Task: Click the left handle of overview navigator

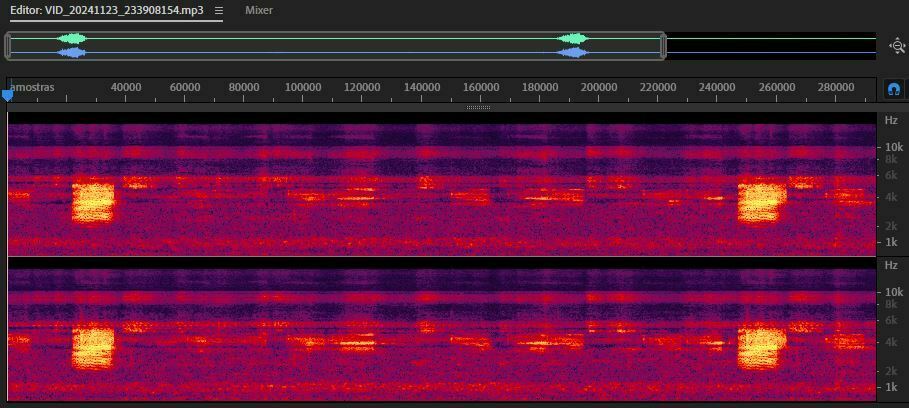Action: [8, 46]
